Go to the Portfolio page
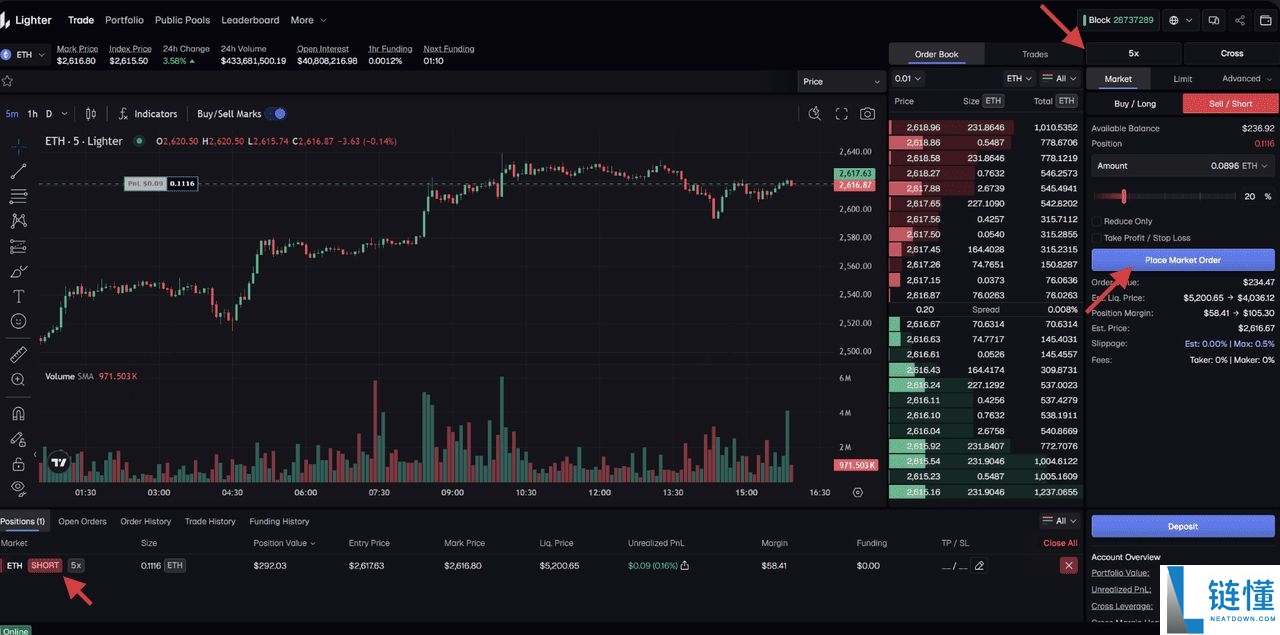Image resolution: width=1280 pixels, height=635 pixels. click(x=124, y=20)
